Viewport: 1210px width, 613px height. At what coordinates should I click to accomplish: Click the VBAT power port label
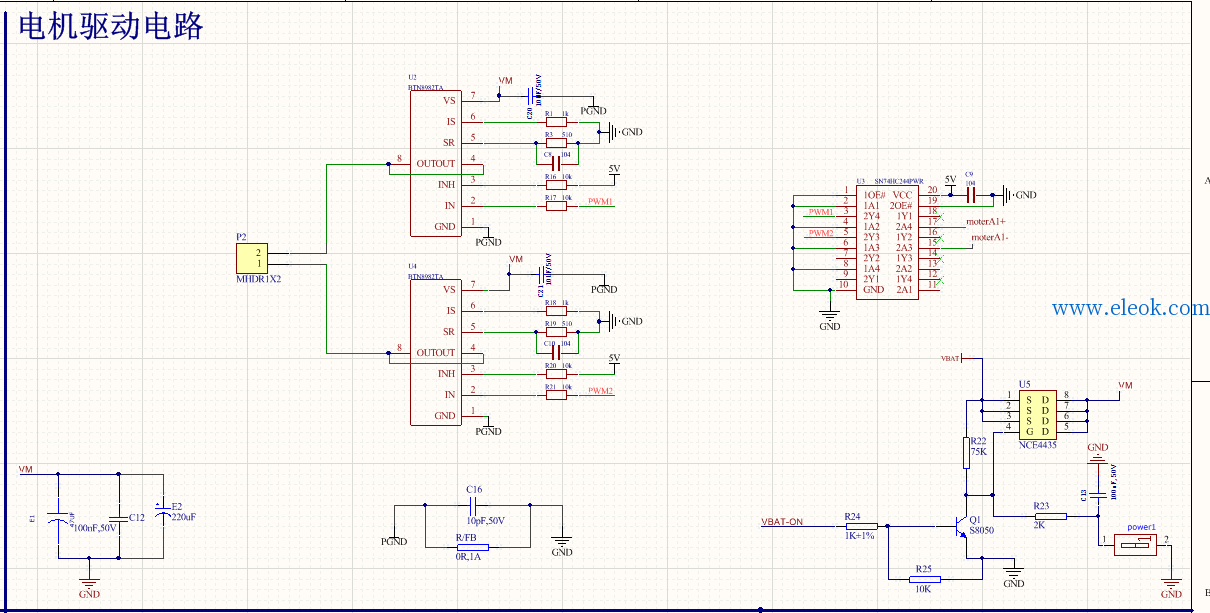point(950,357)
